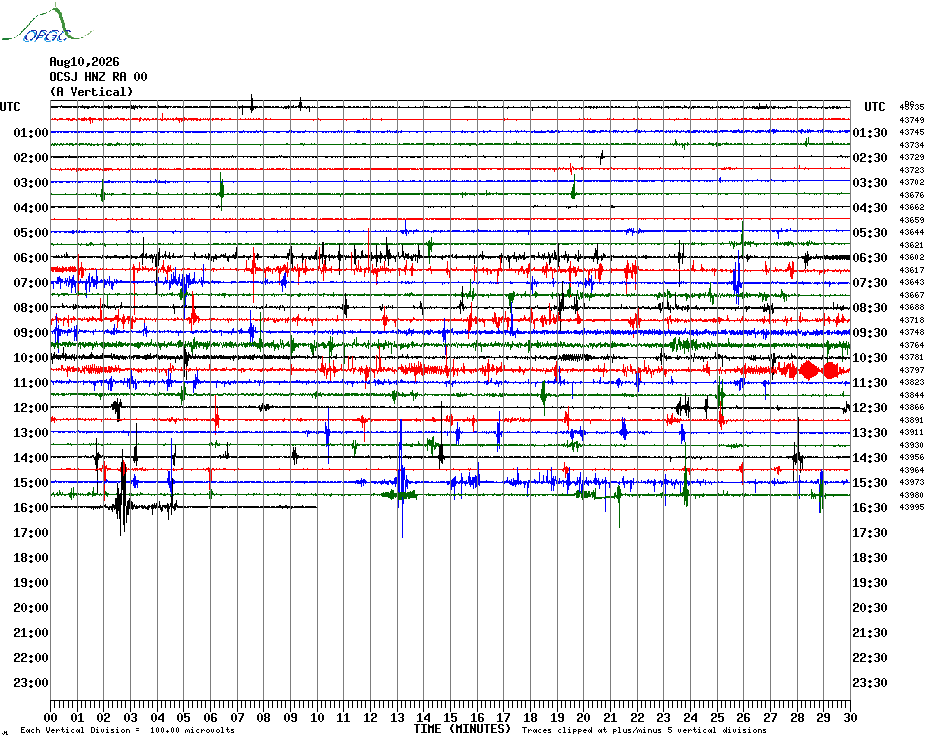The width and height of the screenshot is (930, 744).
Task: Click the (A Vertical) channel label
Action: pos(91,91)
